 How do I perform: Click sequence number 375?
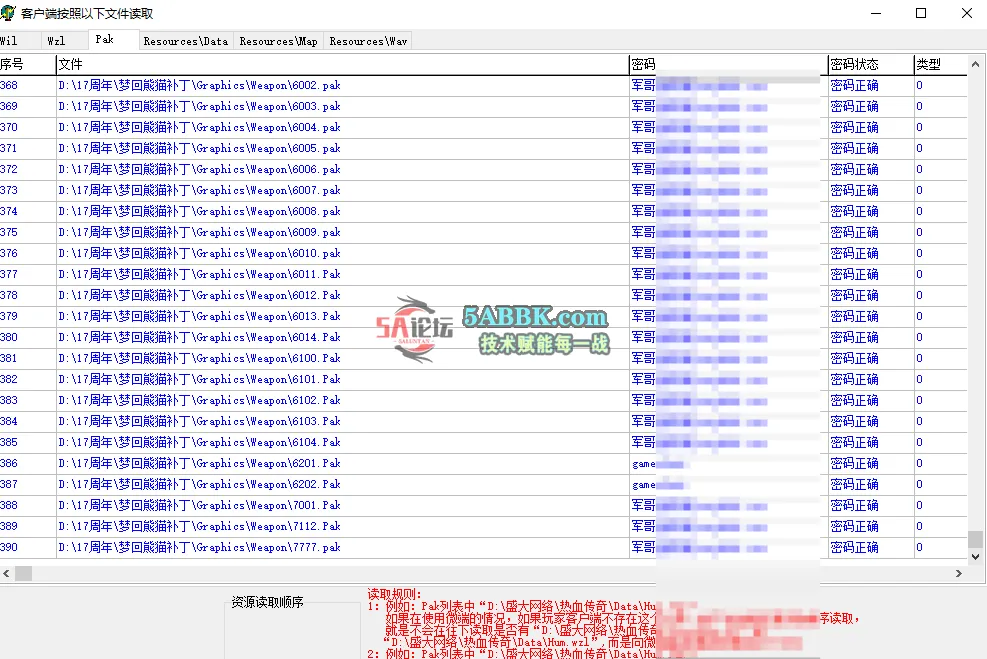point(9,232)
